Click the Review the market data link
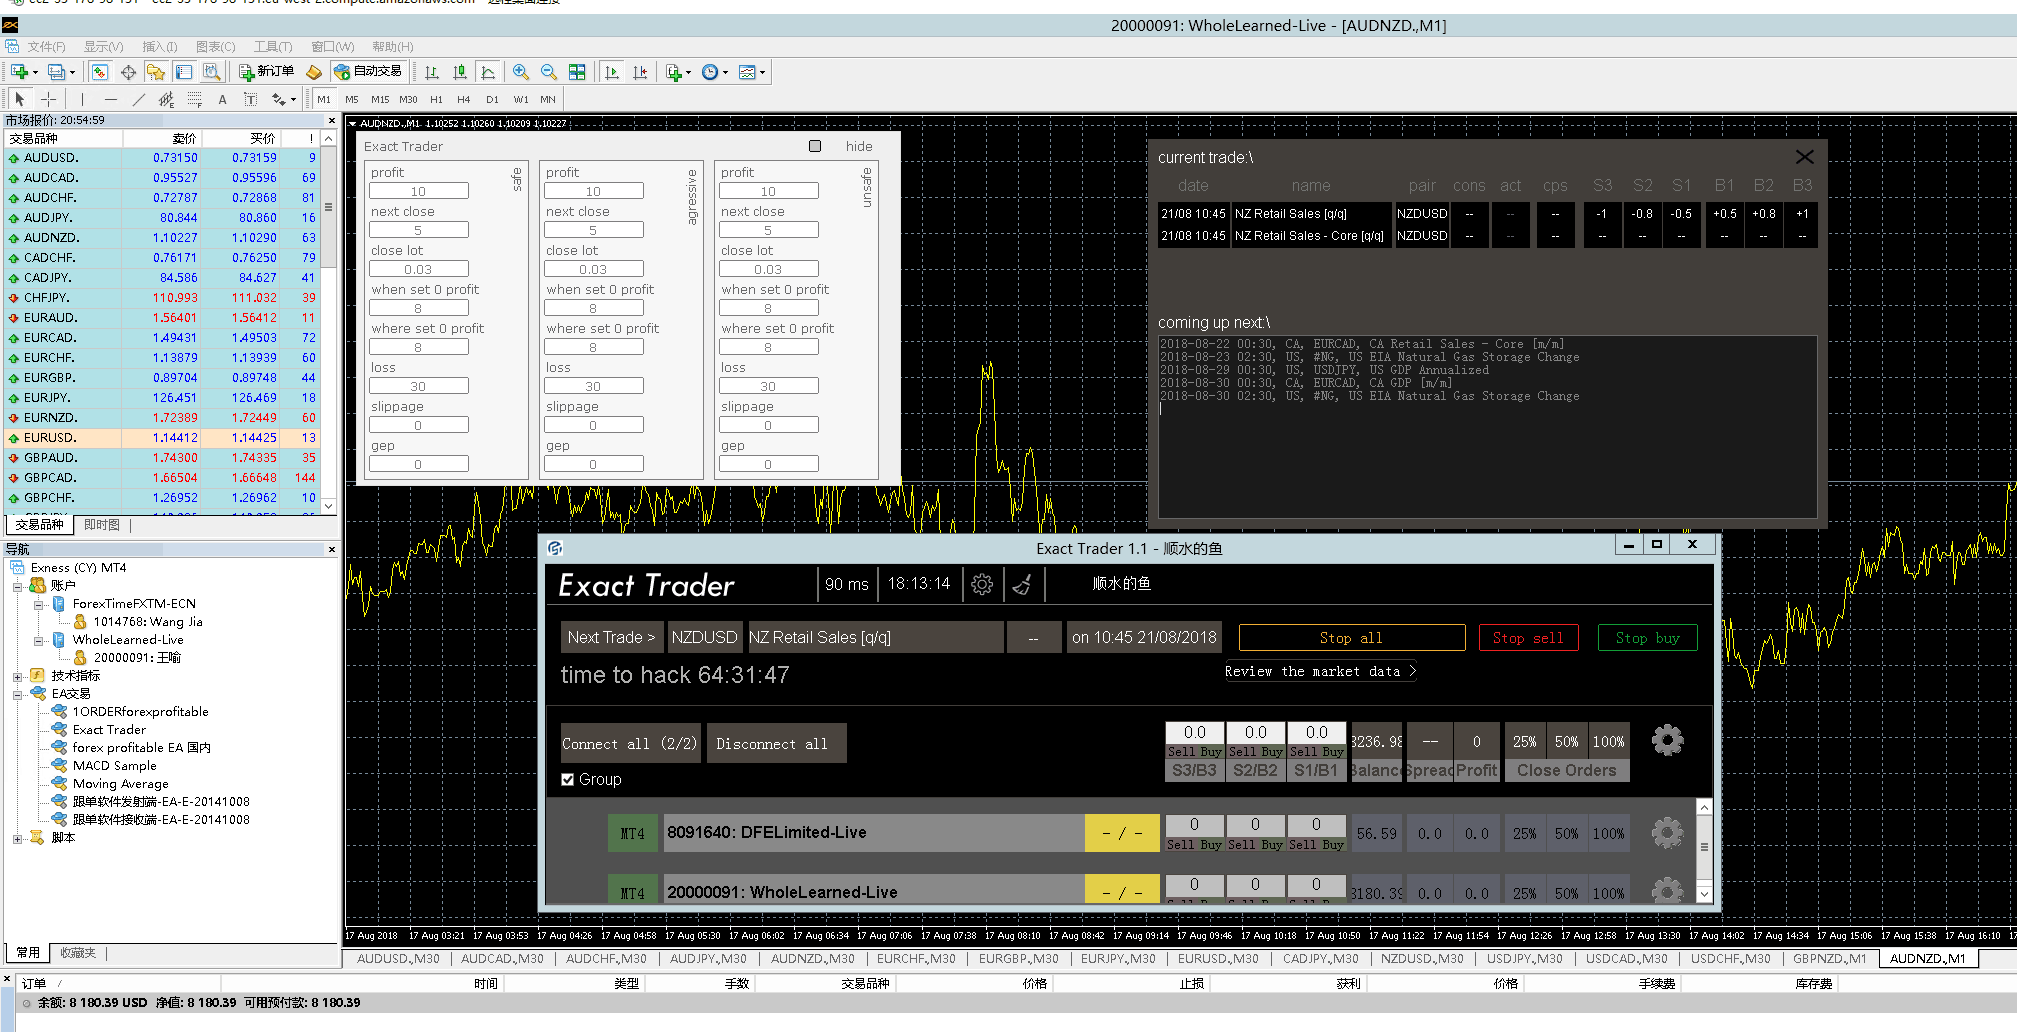The height and width of the screenshot is (1032, 2017). click(x=1319, y=672)
